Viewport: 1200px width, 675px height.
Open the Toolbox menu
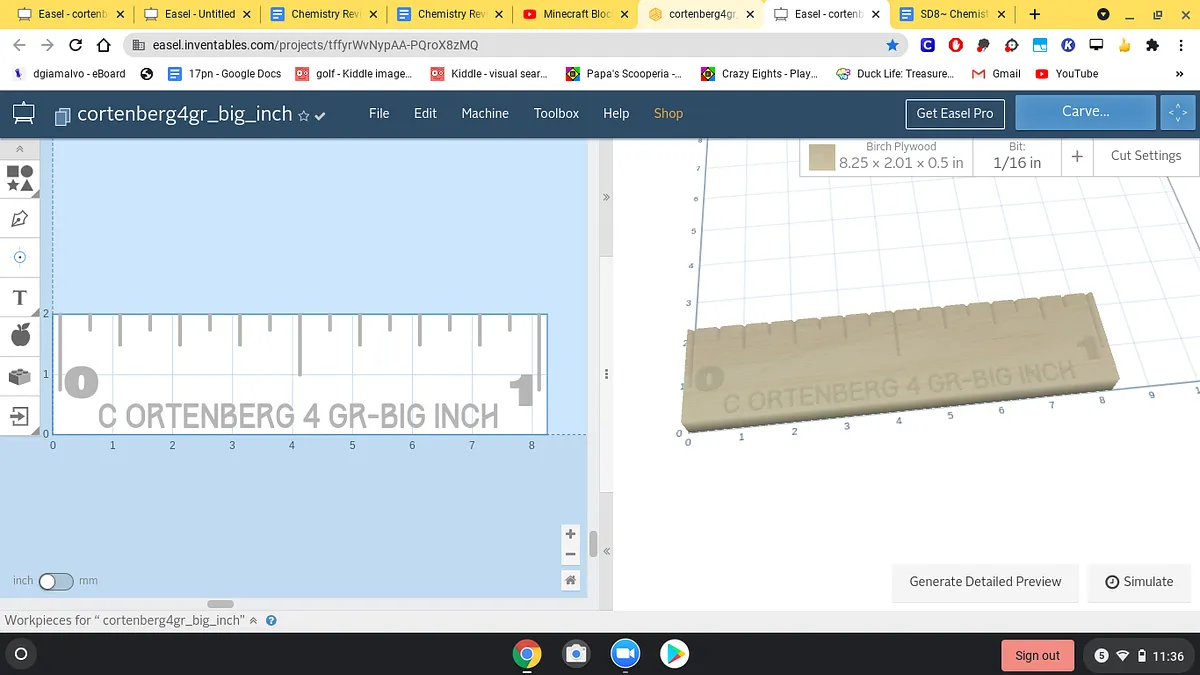click(556, 113)
